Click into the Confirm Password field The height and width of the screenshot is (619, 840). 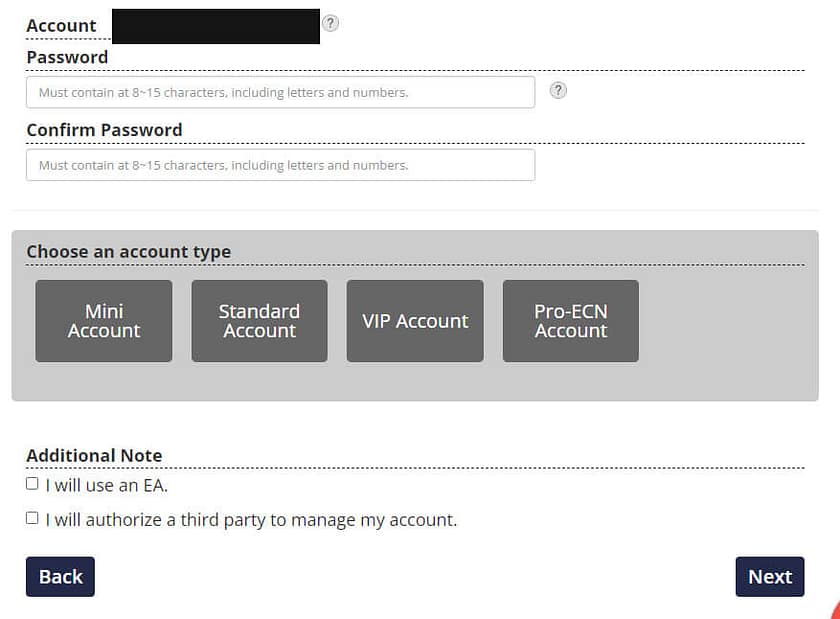click(x=280, y=165)
